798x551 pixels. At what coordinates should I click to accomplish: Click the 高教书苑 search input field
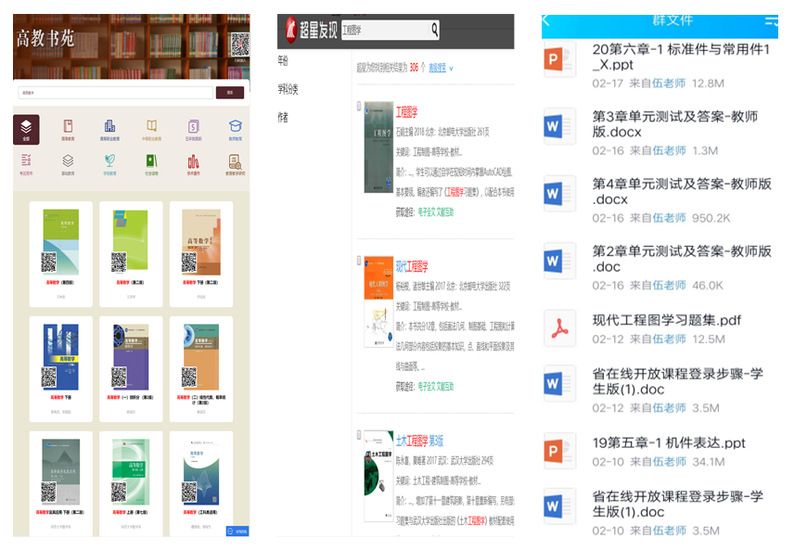point(113,92)
